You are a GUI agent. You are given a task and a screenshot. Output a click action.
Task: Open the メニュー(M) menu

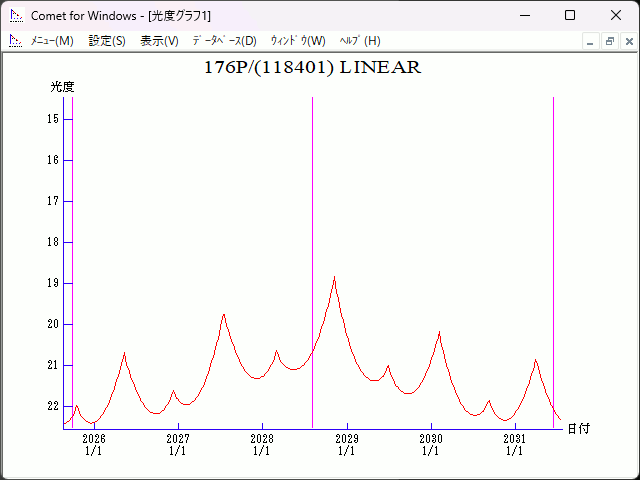pyautogui.click(x=52, y=41)
